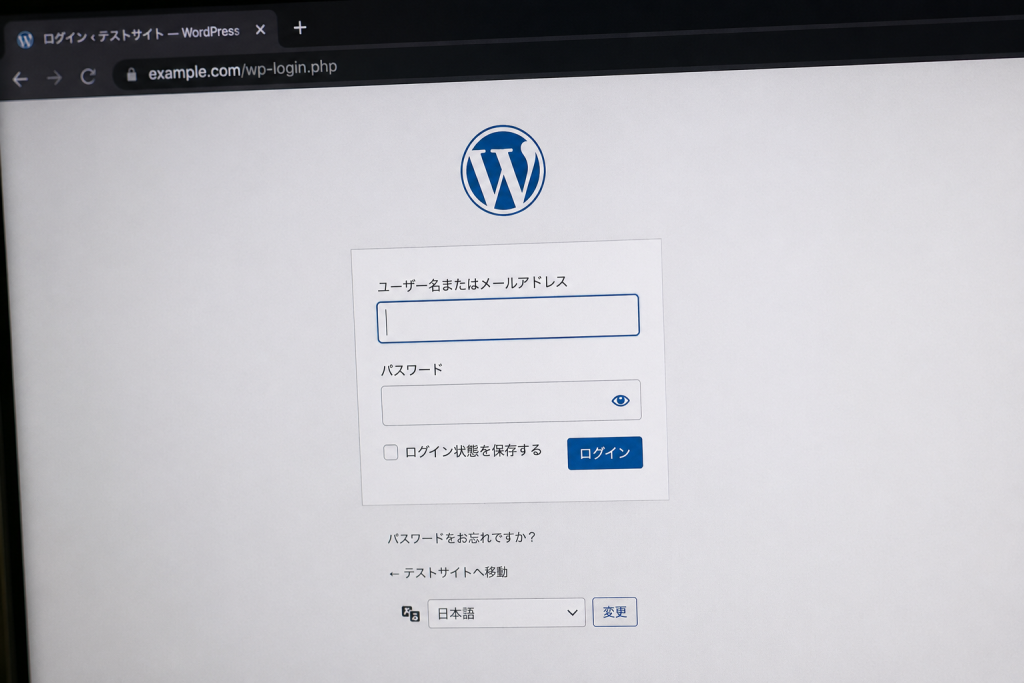
Task: Click the blue ログイン button
Action: tap(605, 453)
